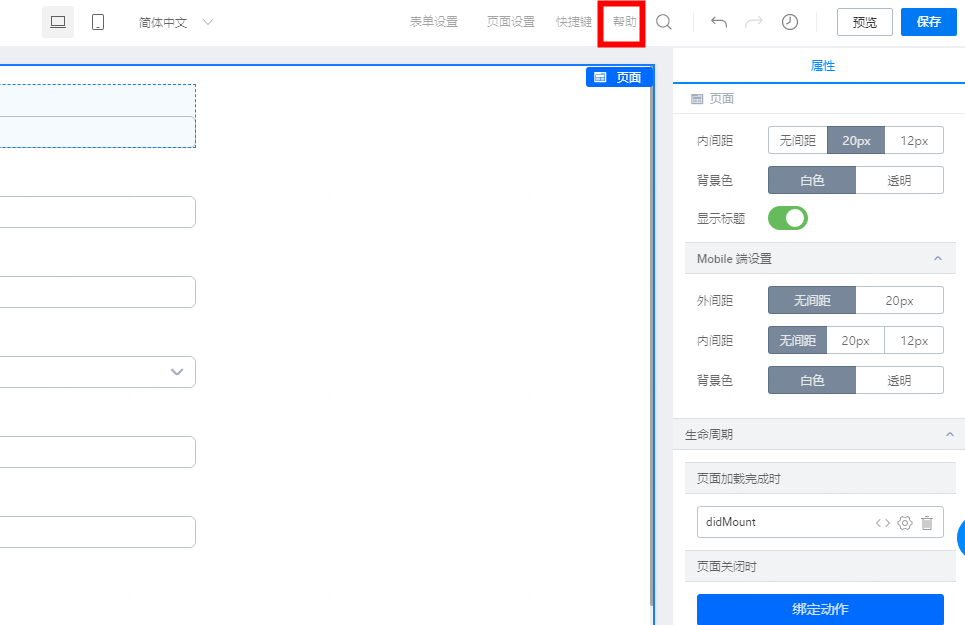The image size is (965, 625).
Task: Switch to desktop preview mode icon
Action: (58, 22)
